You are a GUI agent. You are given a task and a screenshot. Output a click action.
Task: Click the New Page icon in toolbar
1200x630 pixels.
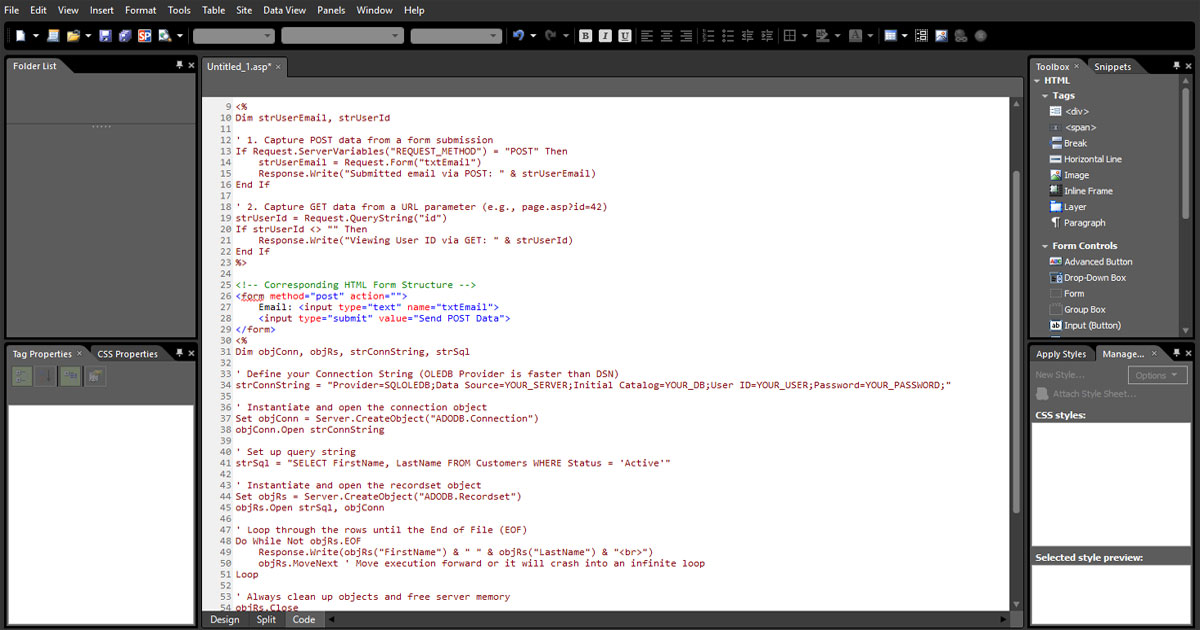pos(52,35)
